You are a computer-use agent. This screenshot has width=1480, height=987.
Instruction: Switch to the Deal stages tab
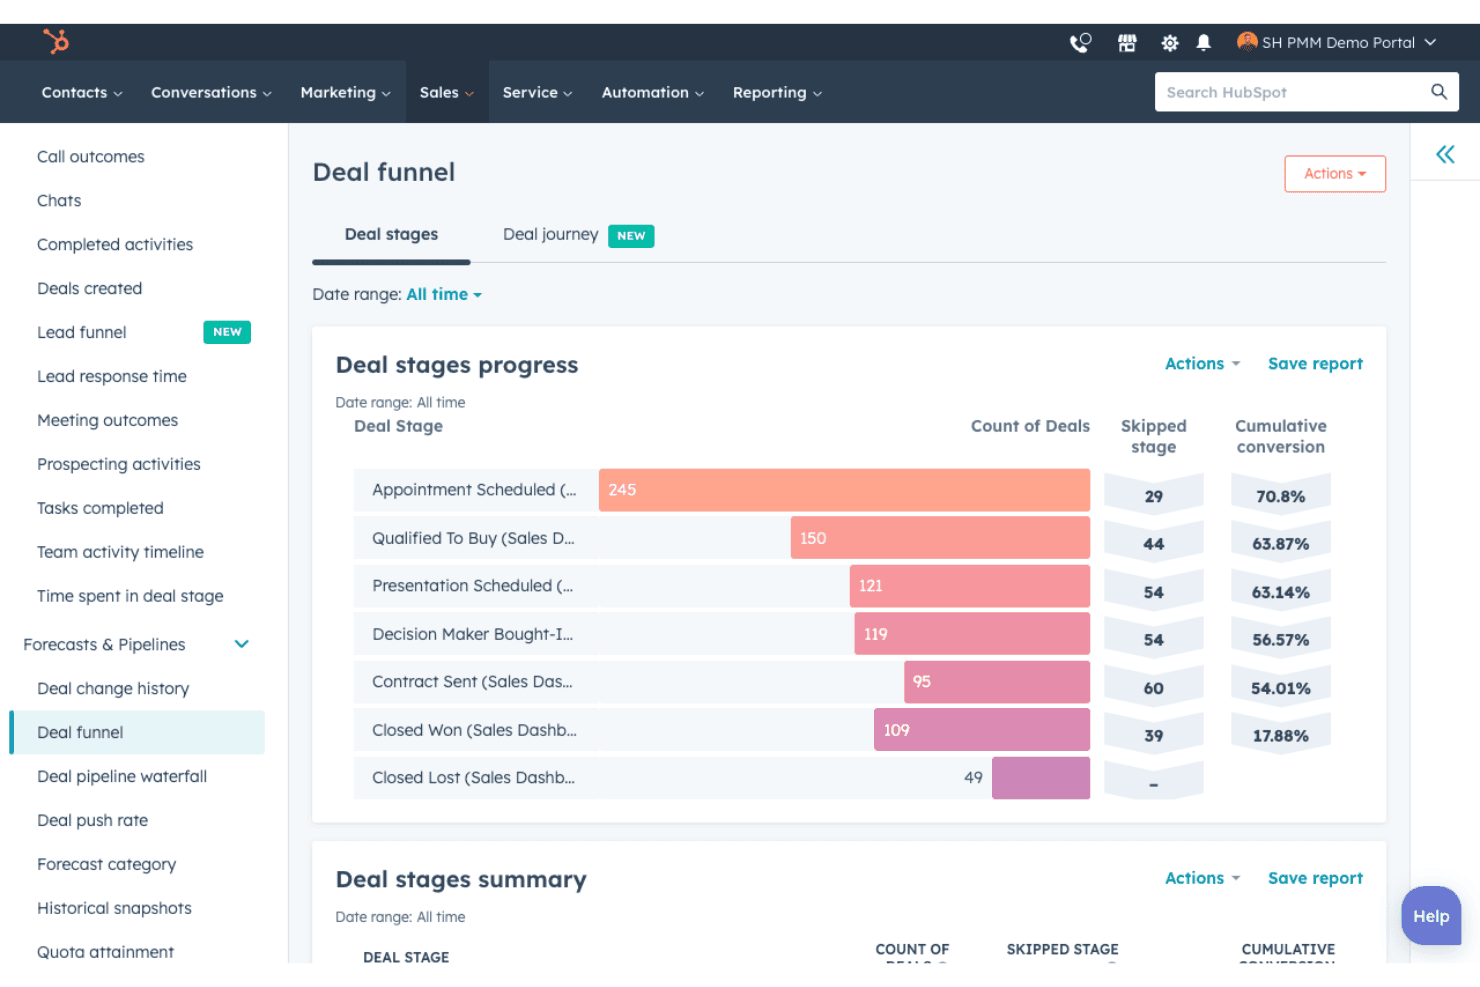(x=391, y=235)
